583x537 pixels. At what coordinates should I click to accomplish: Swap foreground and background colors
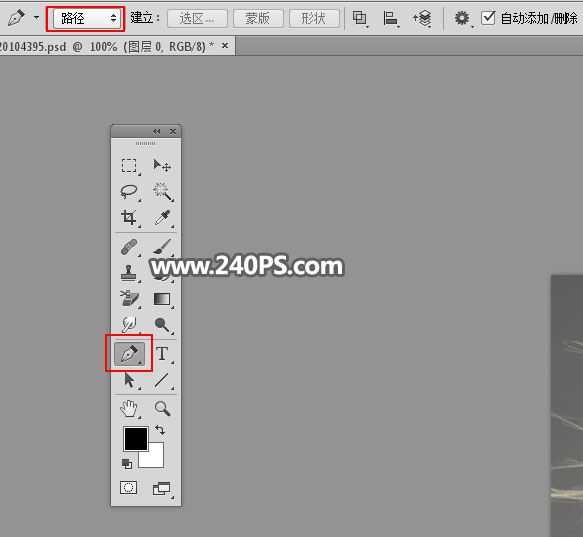click(160, 430)
